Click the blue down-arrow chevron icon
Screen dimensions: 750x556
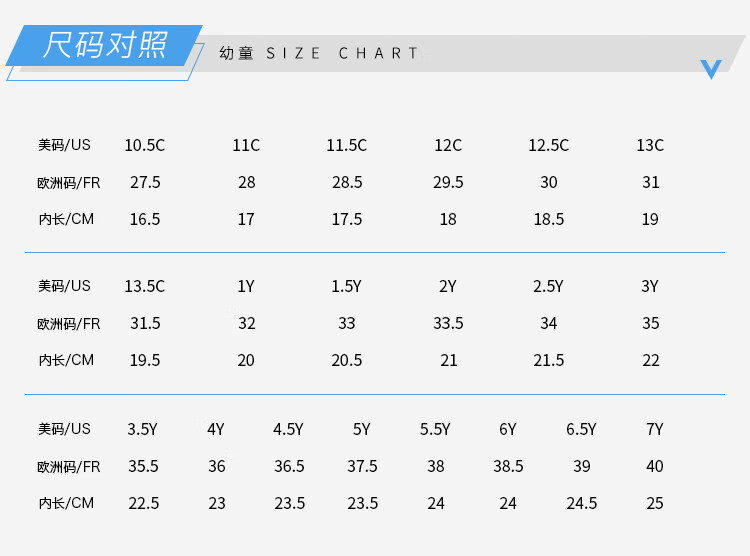711,69
